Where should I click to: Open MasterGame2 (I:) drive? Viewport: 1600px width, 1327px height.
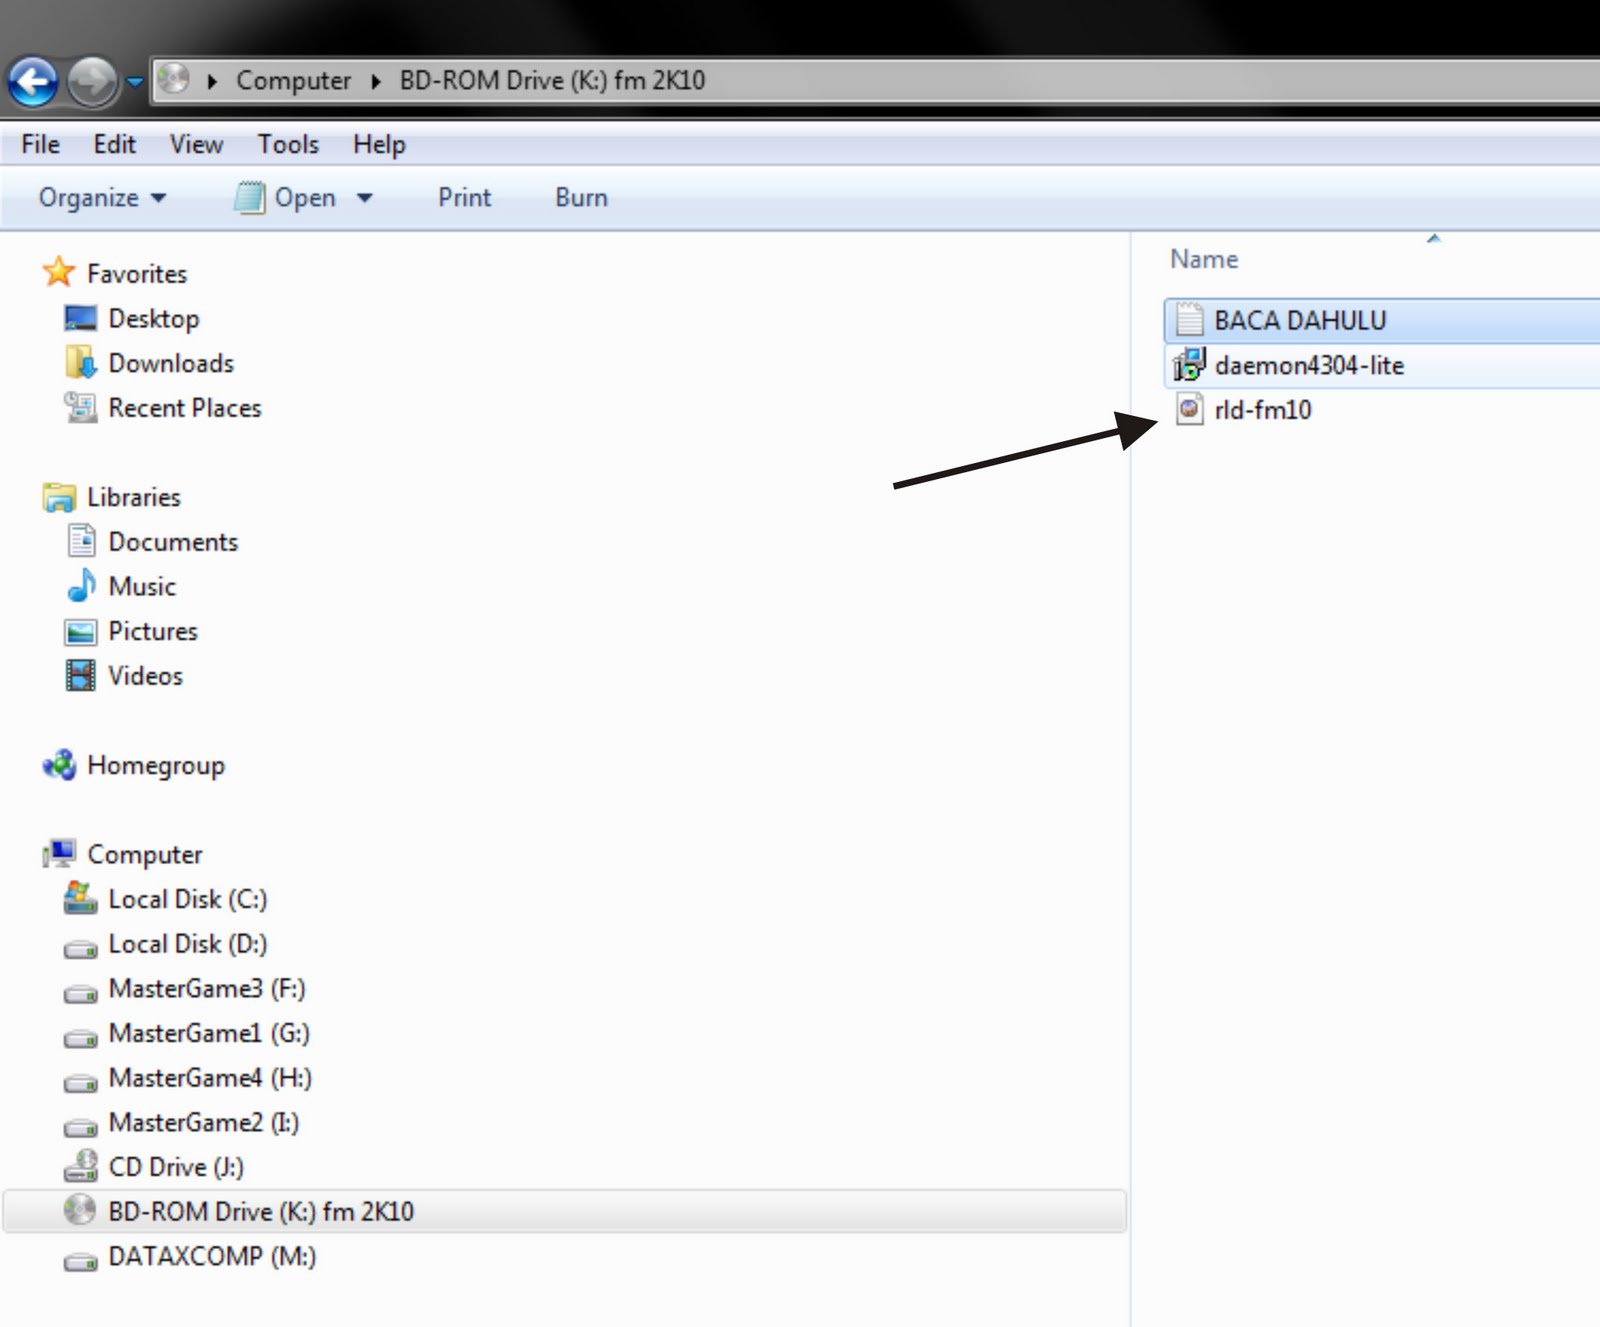[204, 1123]
